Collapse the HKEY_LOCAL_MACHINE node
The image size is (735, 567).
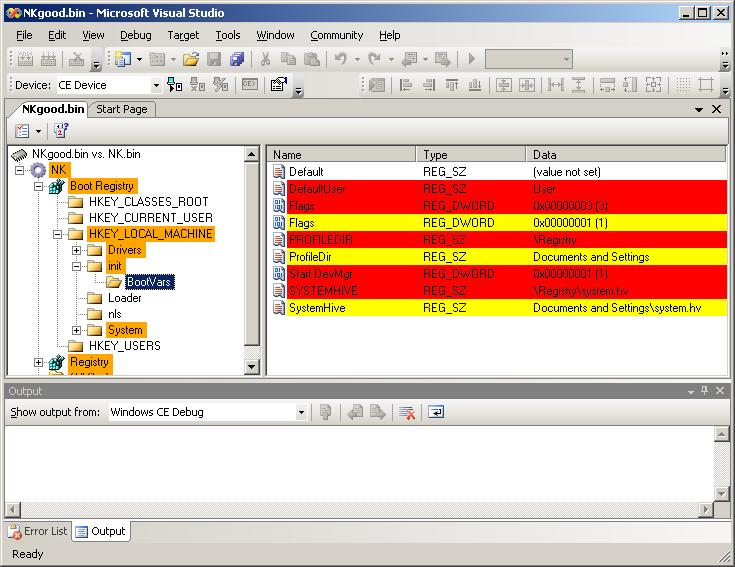click(57, 234)
